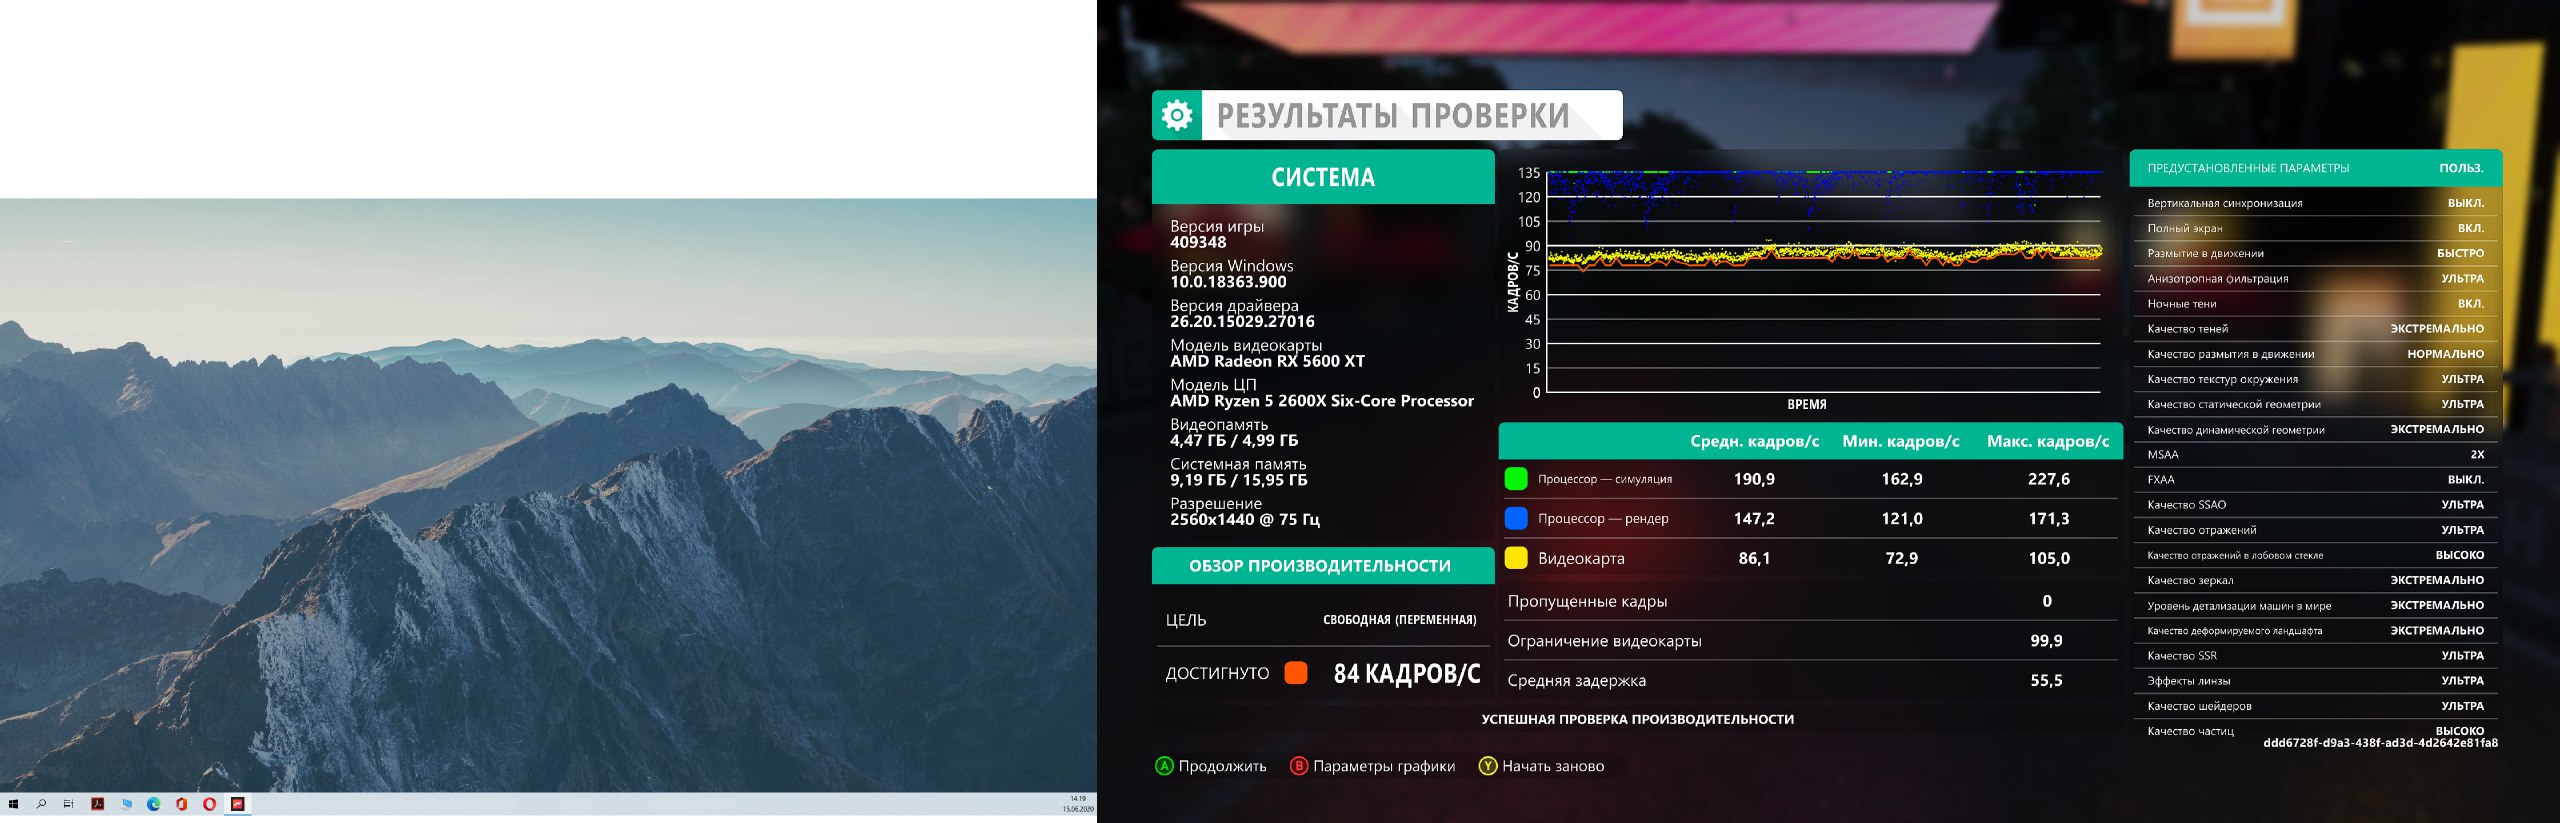Click the Средн. кадров/с column header
The height and width of the screenshot is (823, 2560).
coord(1755,441)
